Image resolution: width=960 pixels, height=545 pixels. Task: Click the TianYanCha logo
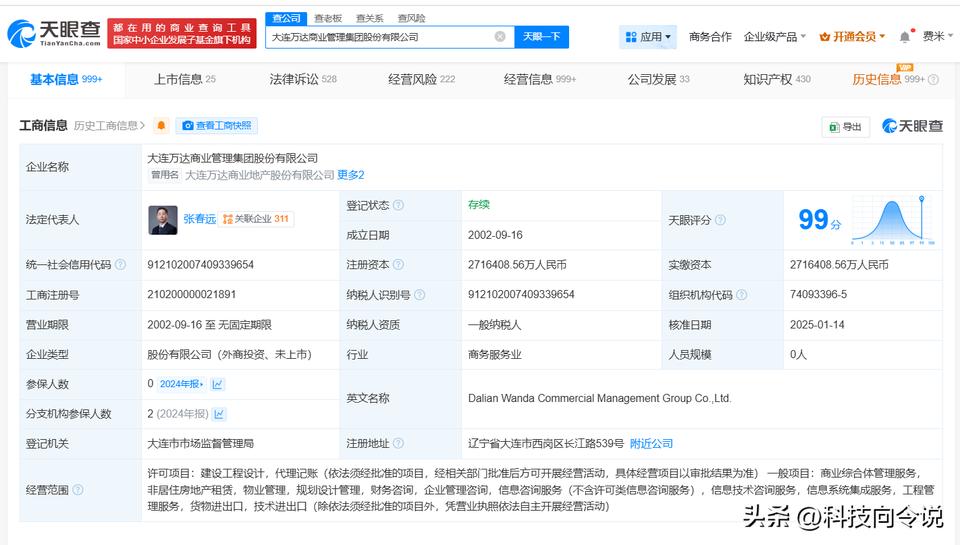(x=54, y=33)
